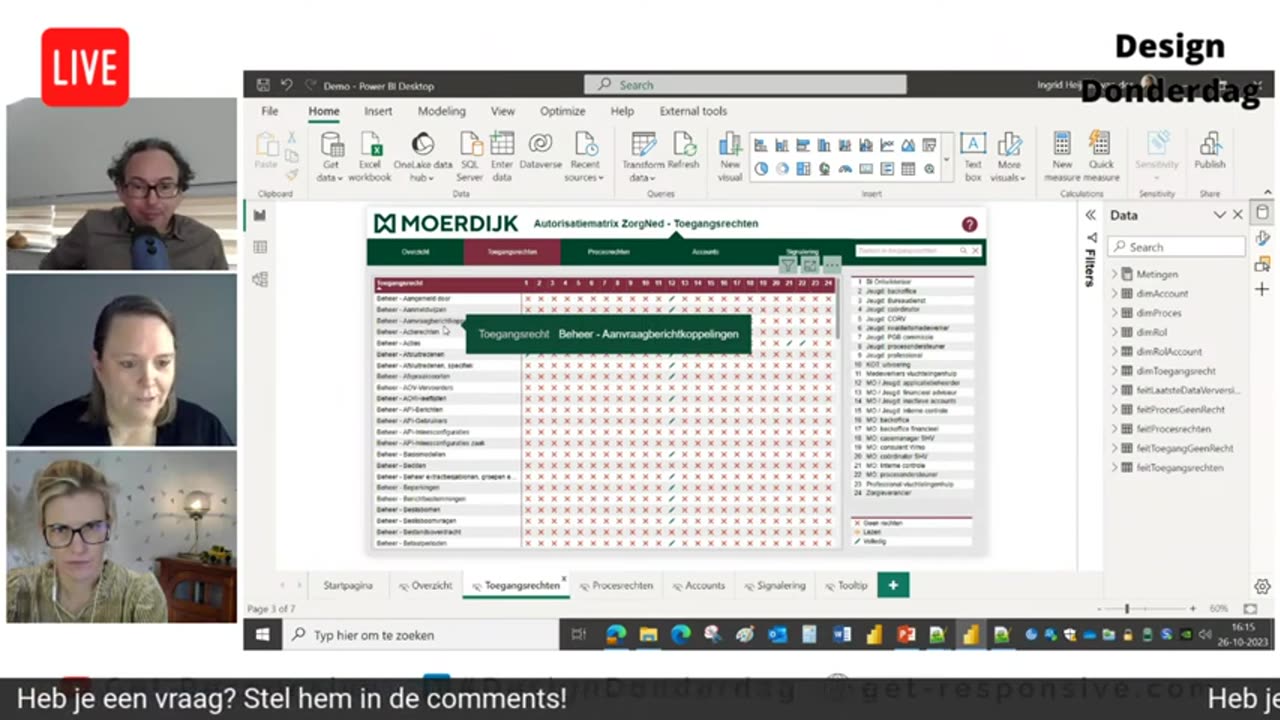Expand the feitToegangsrechten table
Image resolution: width=1280 pixels, height=720 pixels.
pos(1114,468)
